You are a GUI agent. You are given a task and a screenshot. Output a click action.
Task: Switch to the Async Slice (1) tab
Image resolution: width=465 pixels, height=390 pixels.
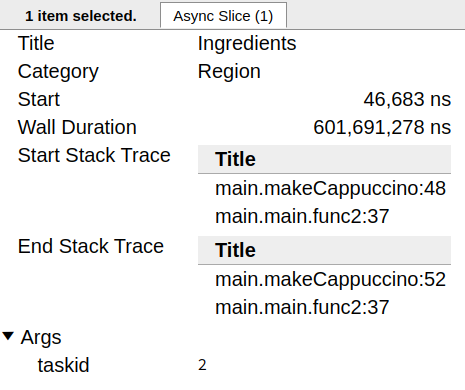coord(223,16)
